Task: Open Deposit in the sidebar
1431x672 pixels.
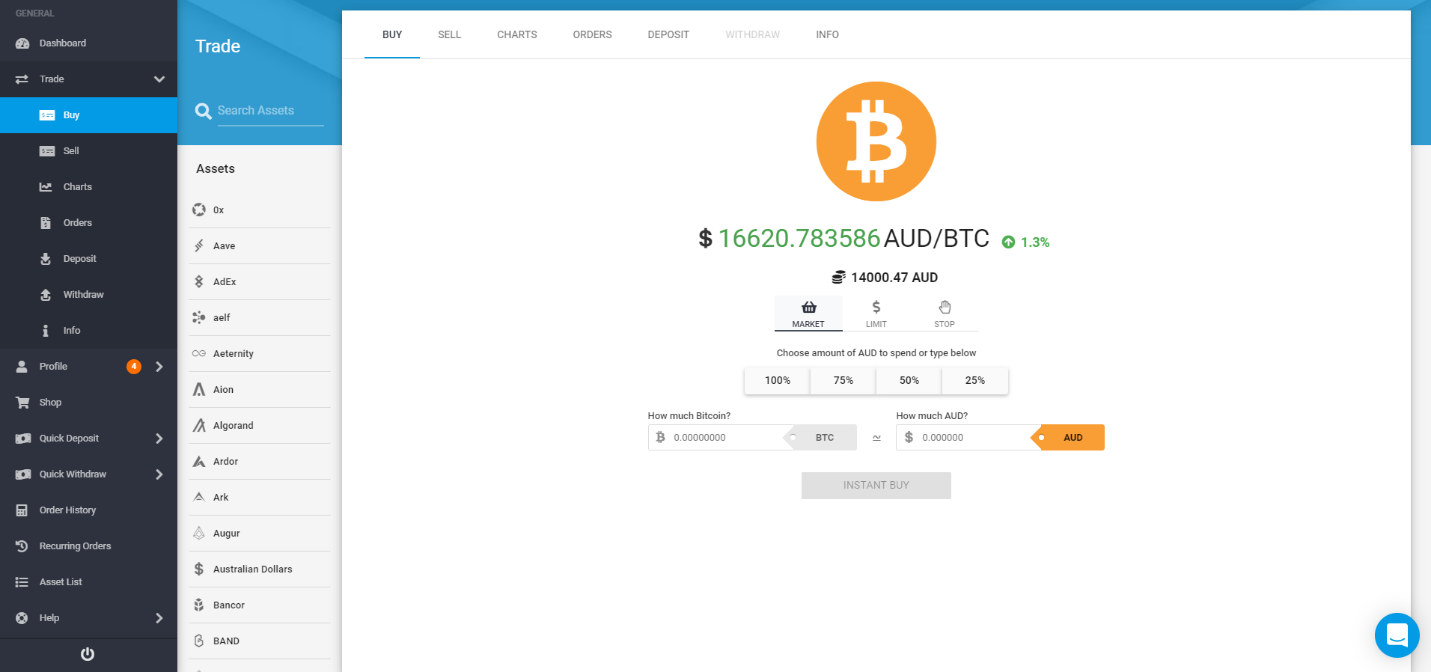Action: pos(88,259)
